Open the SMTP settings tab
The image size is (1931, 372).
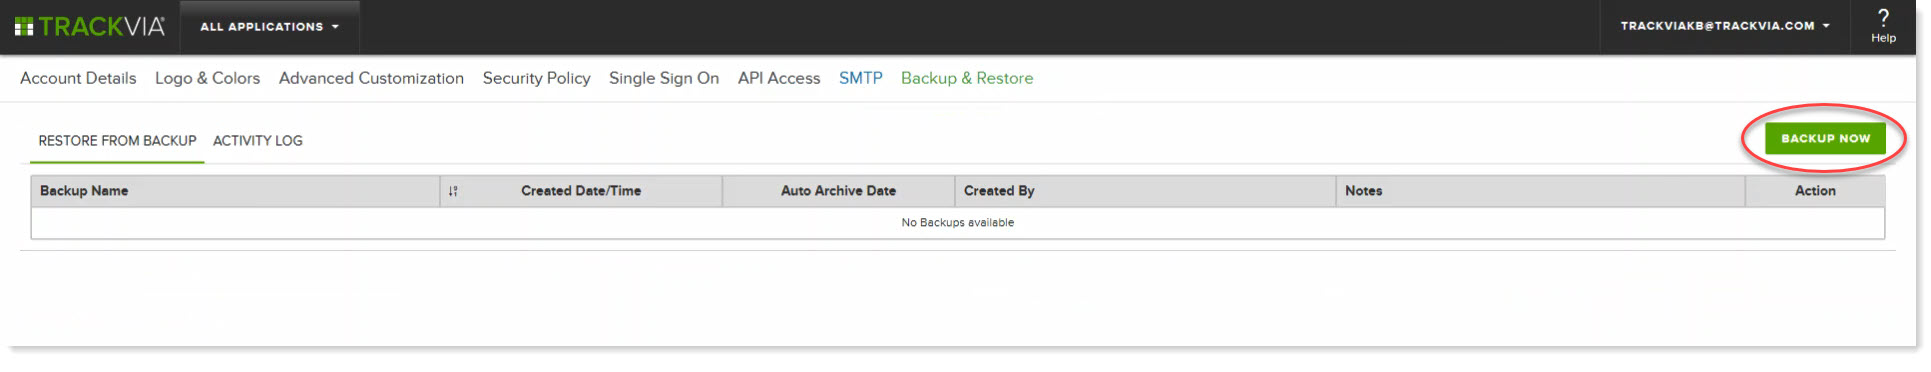pos(860,78)
